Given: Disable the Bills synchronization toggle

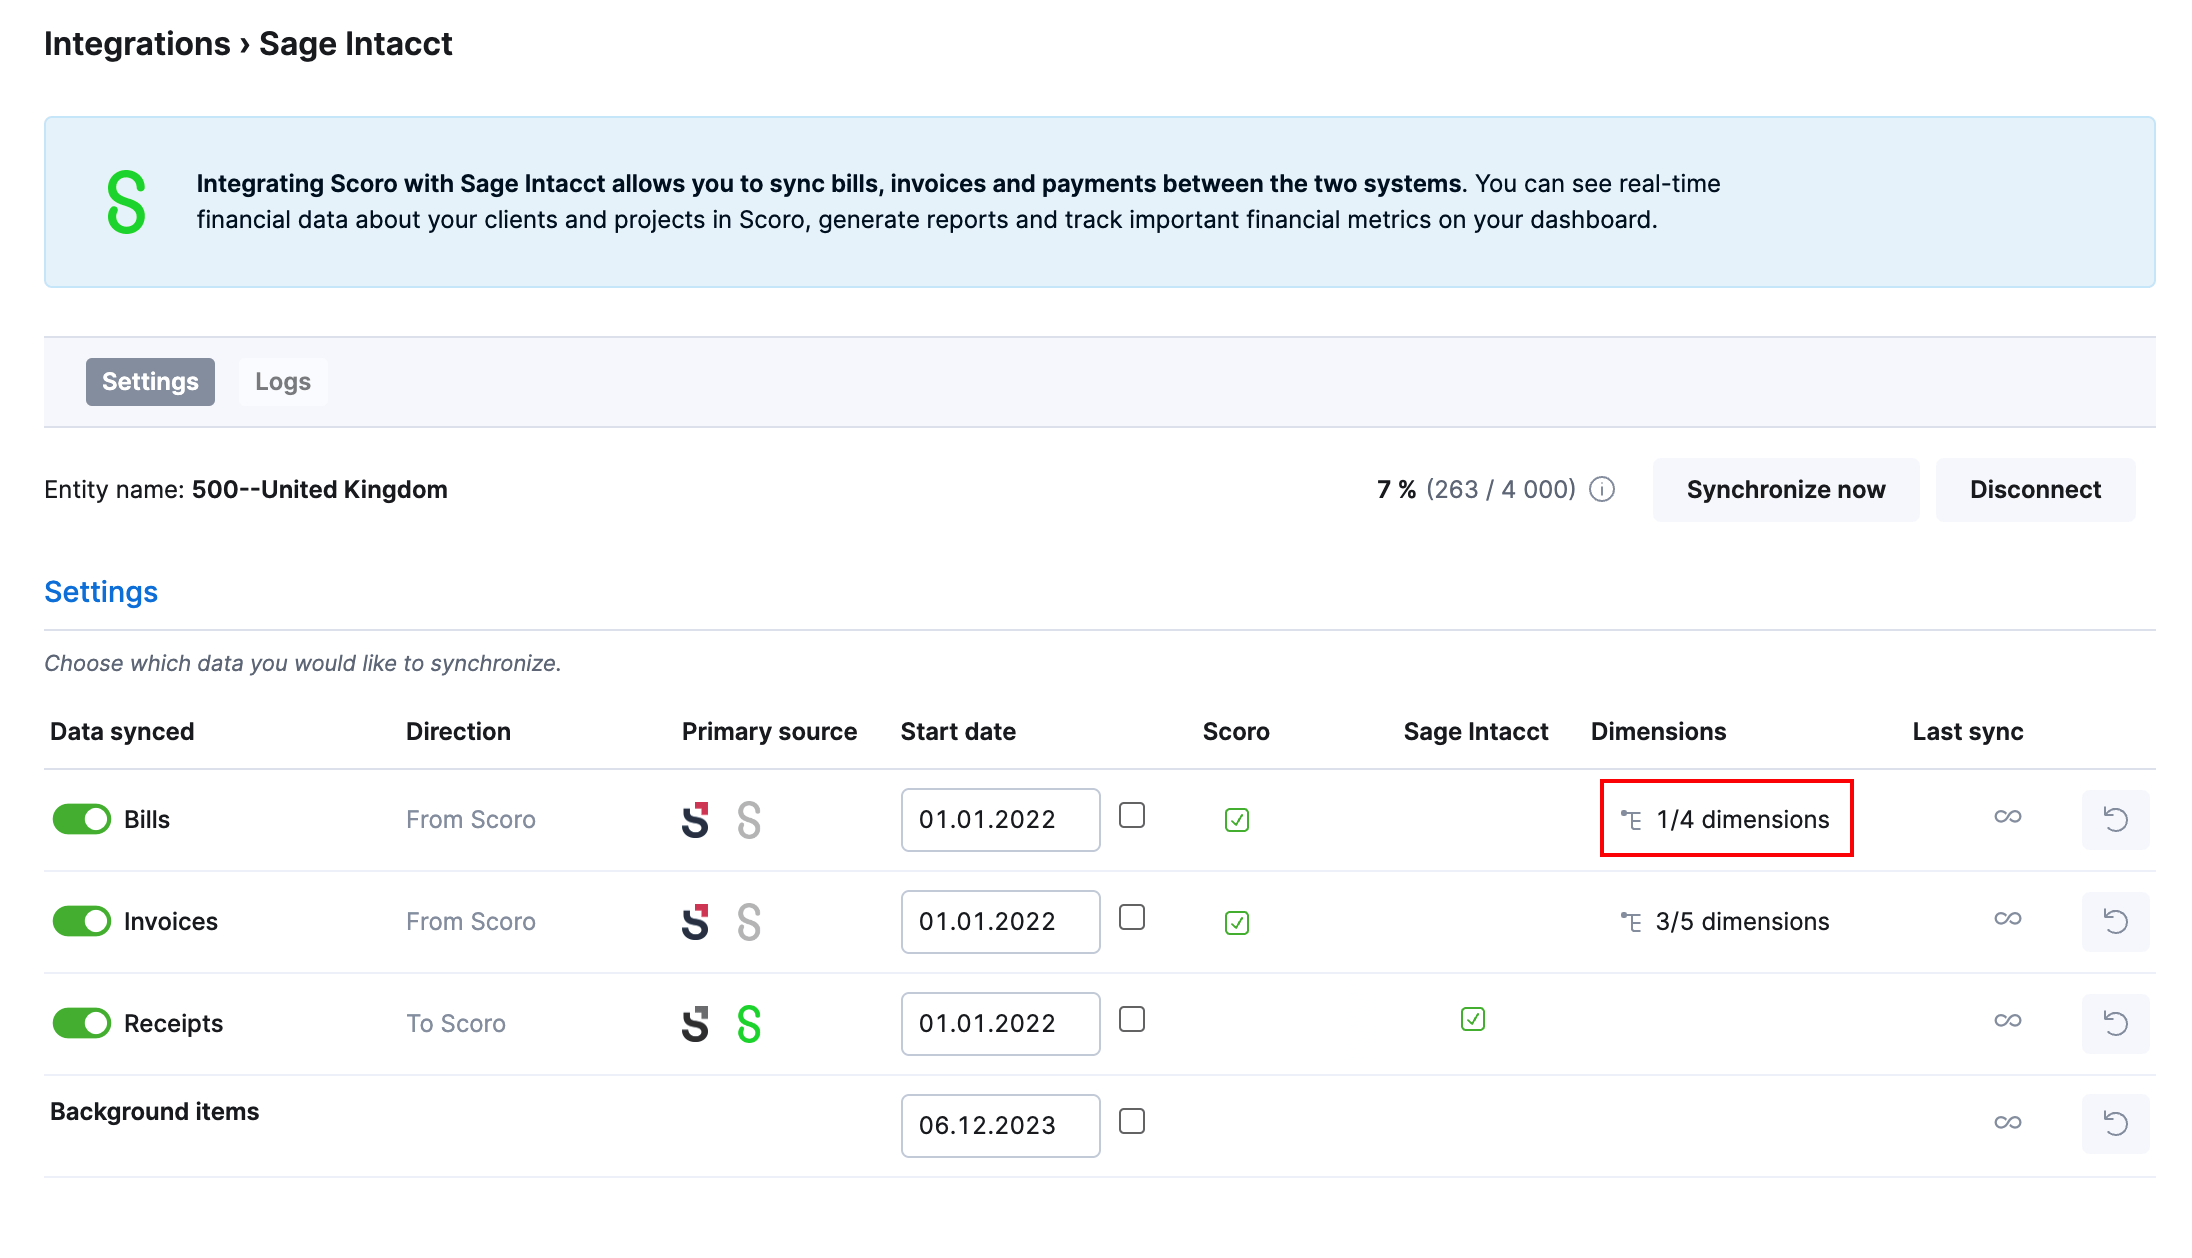Looking at the screenshot, I should (81, 818).
